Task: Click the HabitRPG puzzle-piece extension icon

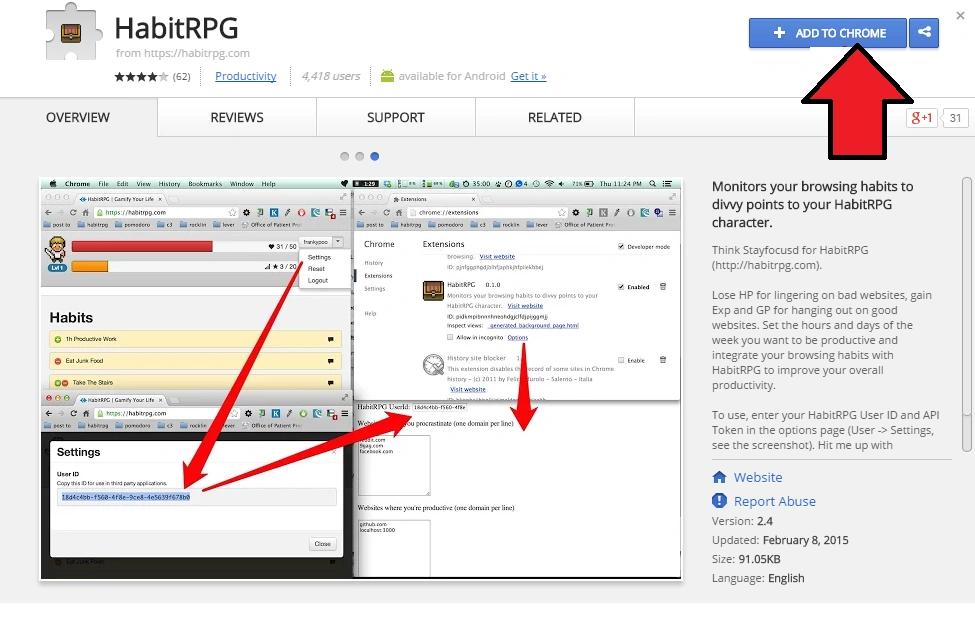Action: pyautogui.click(x=73, y=33)
